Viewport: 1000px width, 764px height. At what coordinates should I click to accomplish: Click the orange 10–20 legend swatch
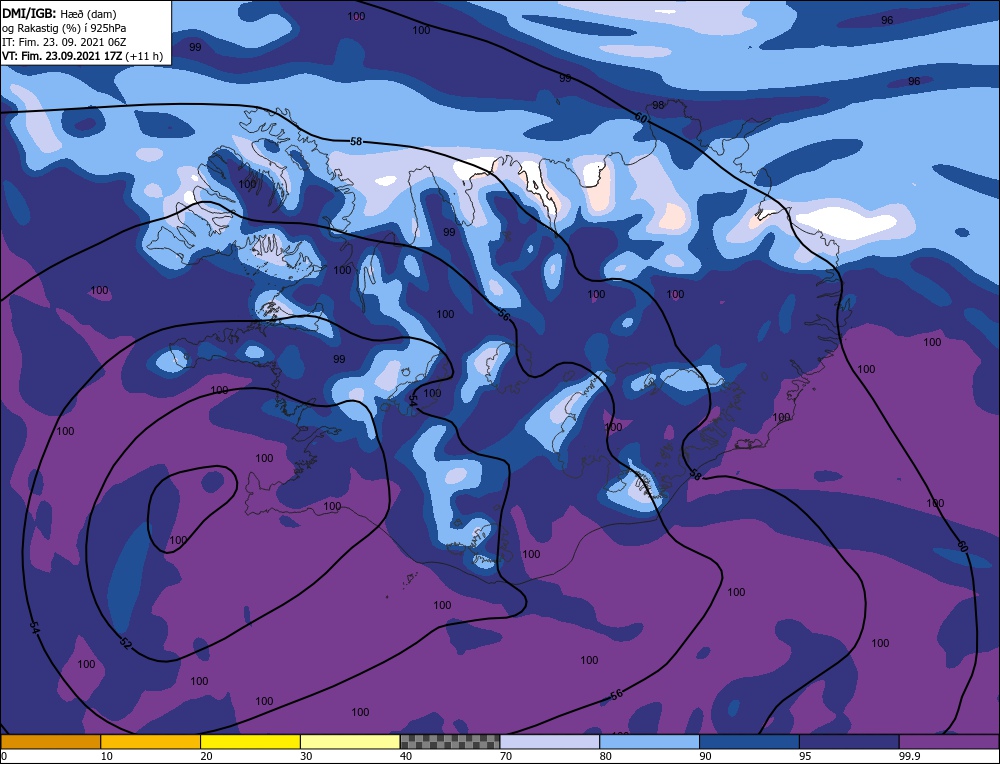151,741
